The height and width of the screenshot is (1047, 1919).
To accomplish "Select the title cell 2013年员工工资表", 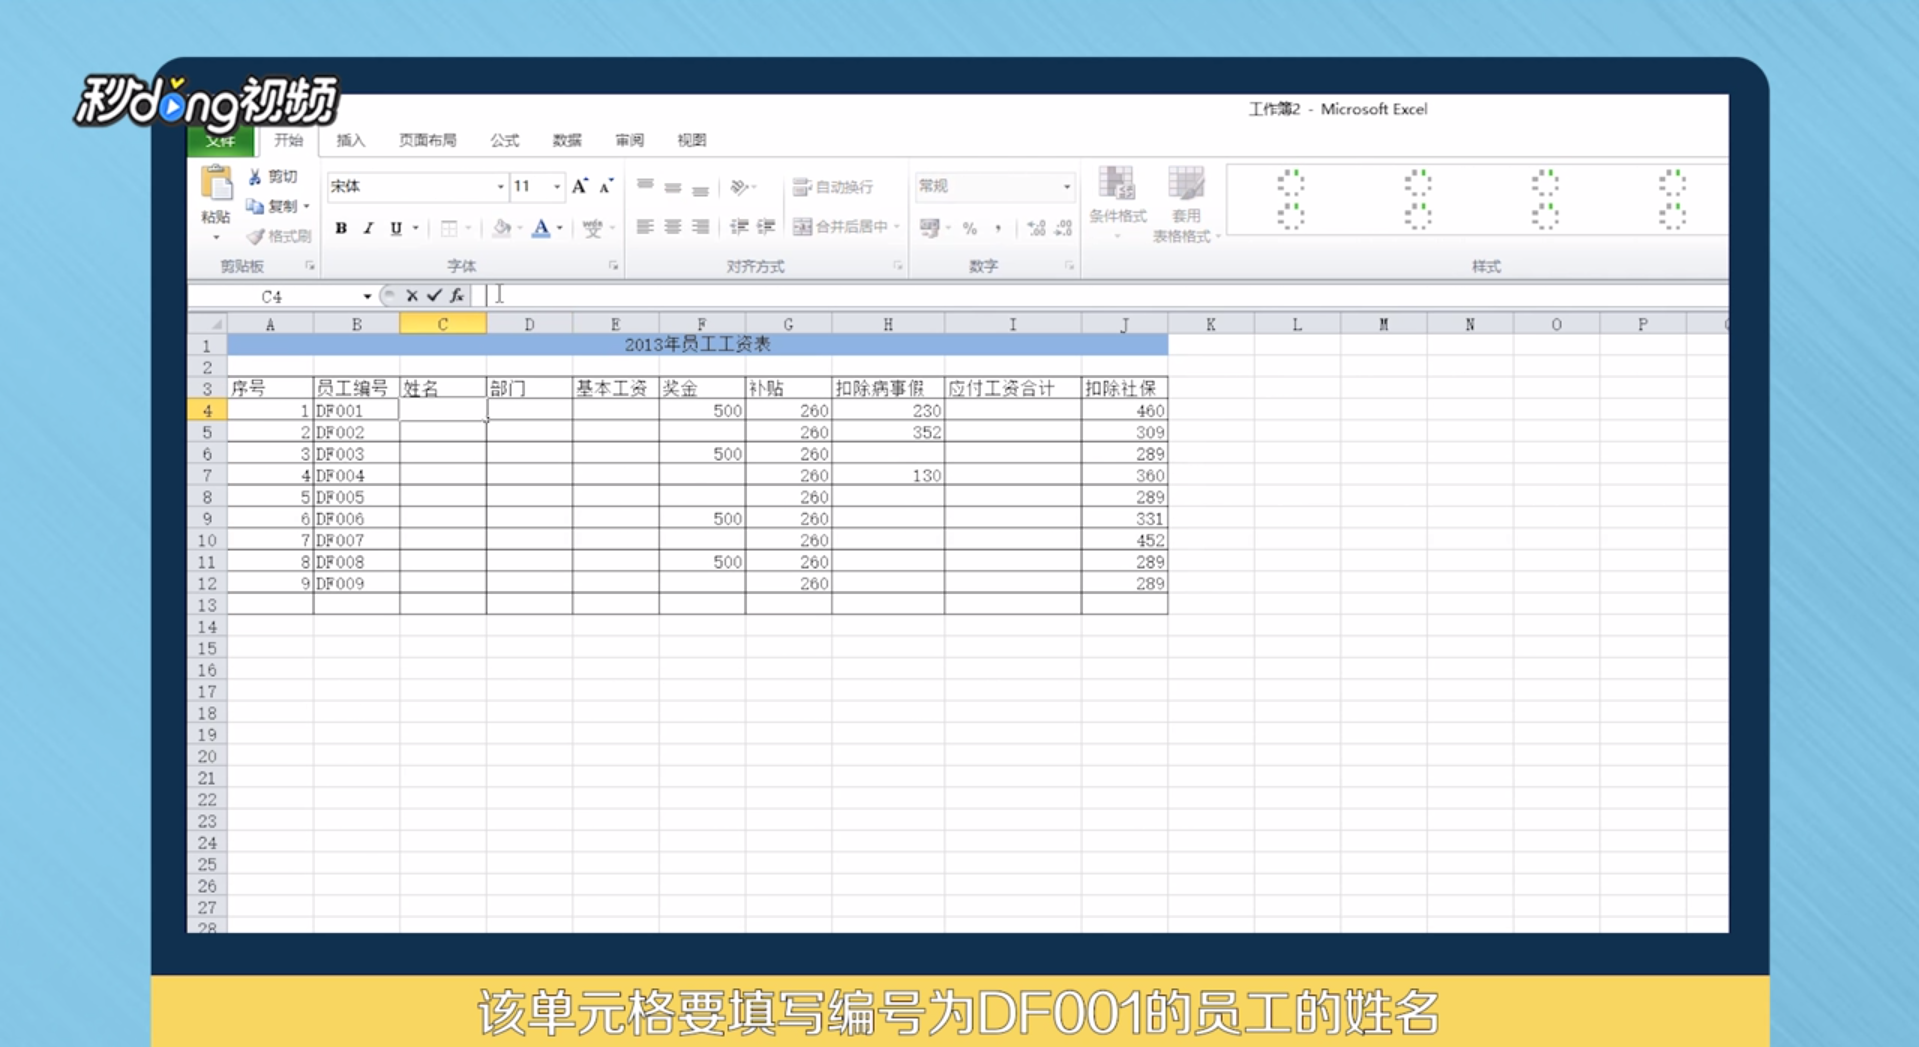I will coord(697,345).
